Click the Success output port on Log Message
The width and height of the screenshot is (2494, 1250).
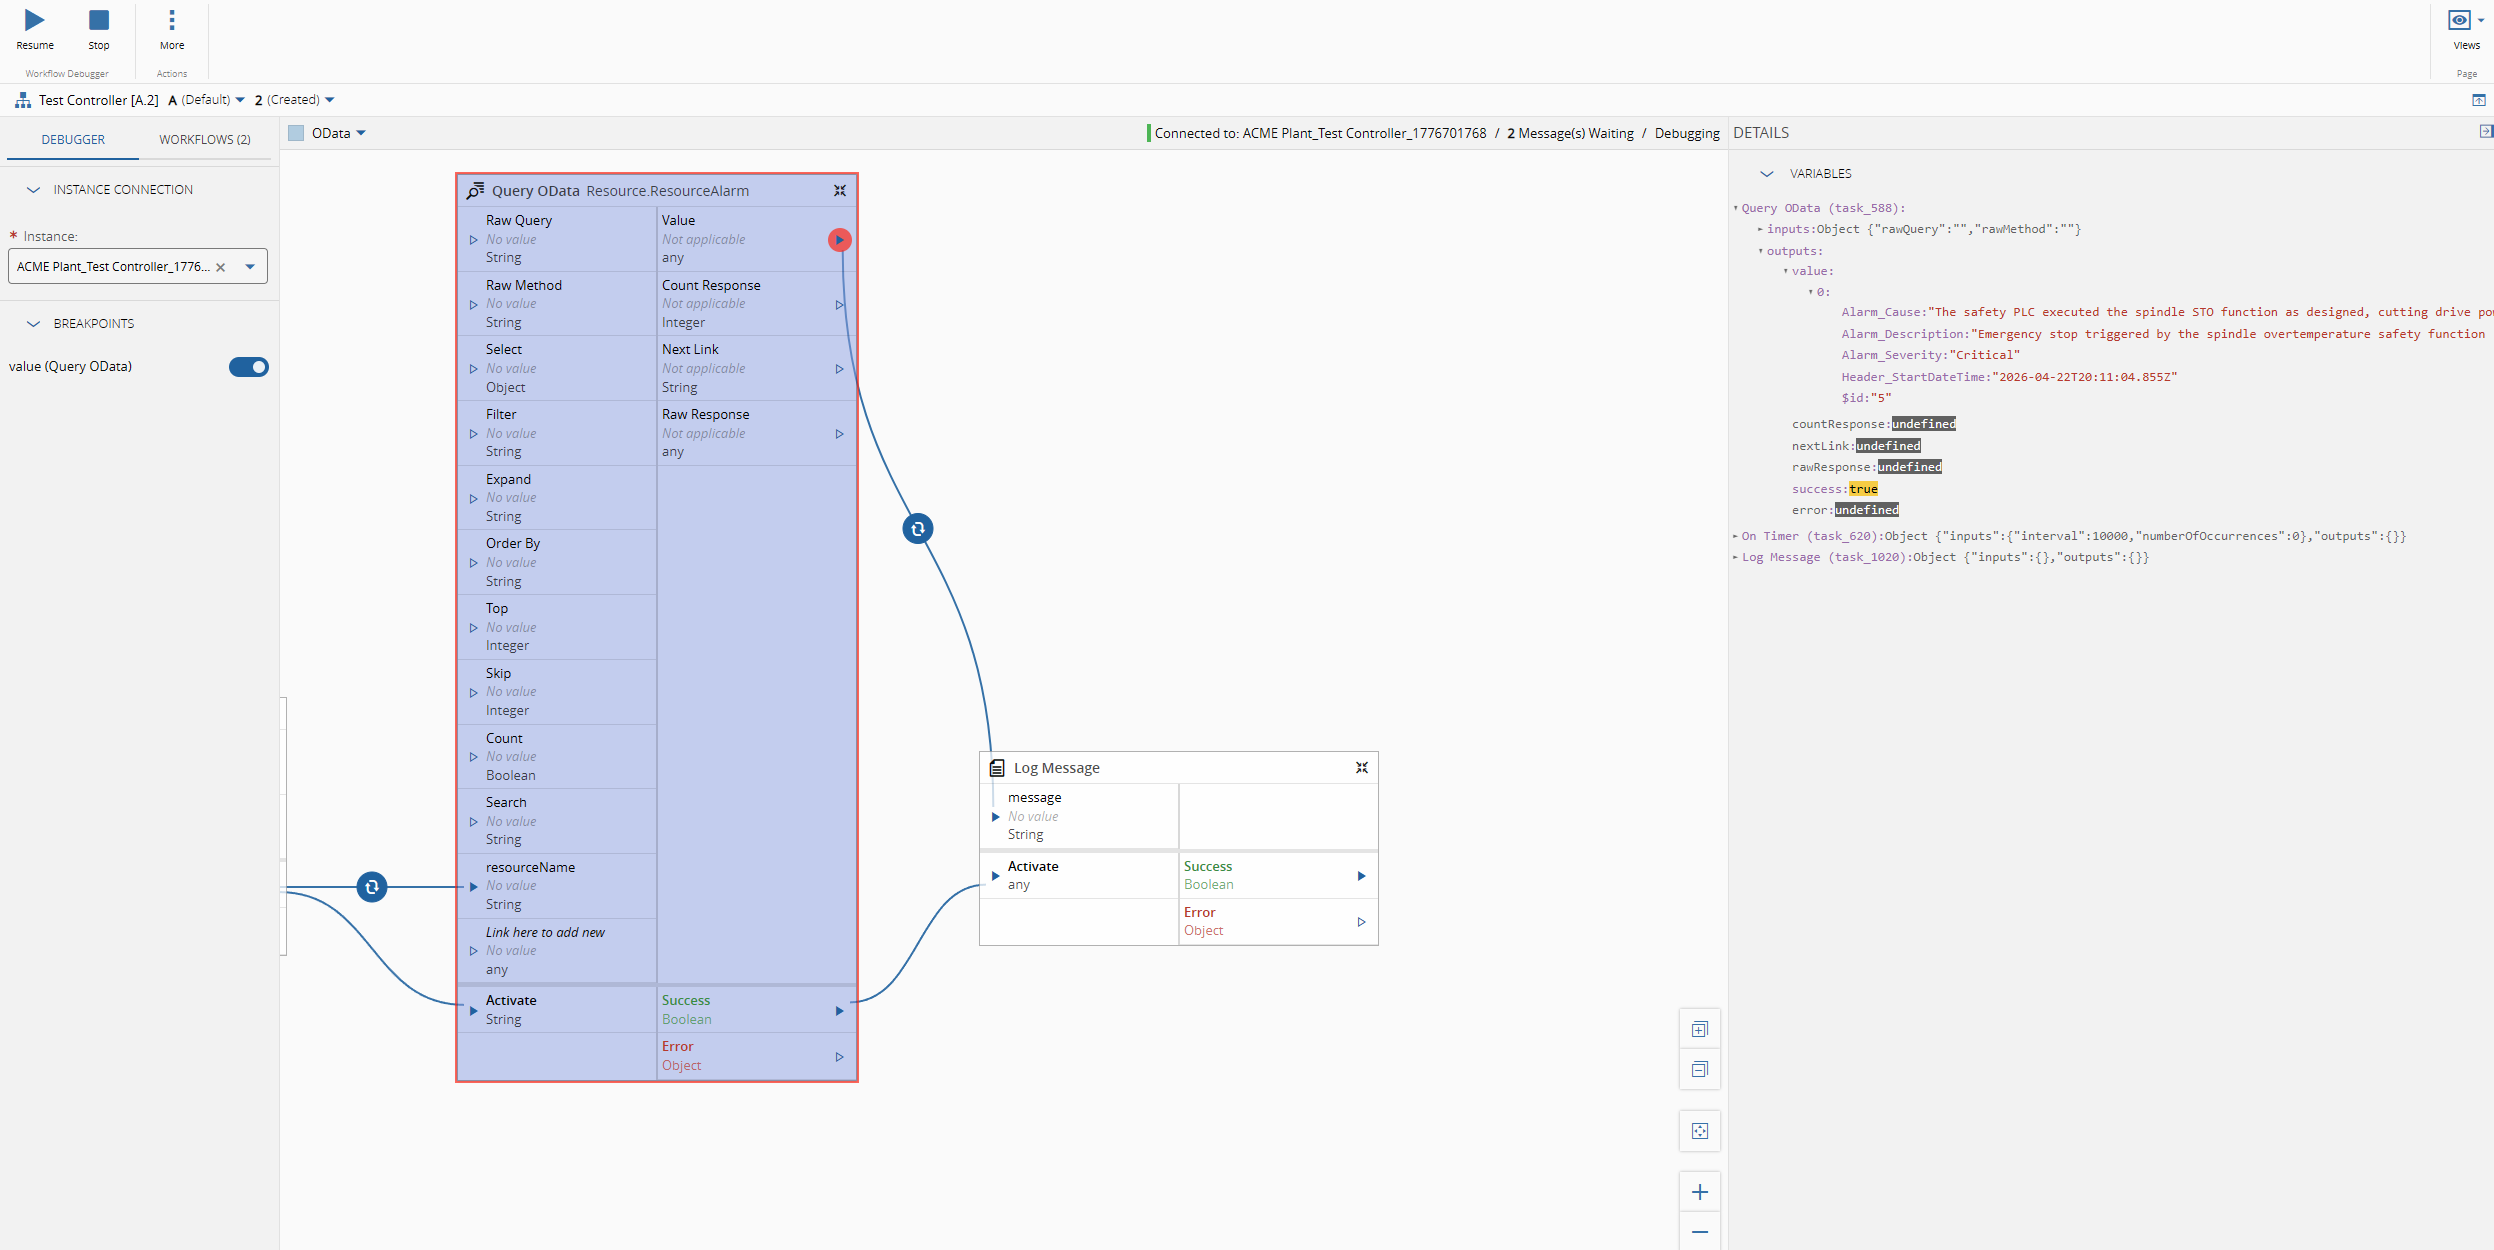click(1362, 875)
